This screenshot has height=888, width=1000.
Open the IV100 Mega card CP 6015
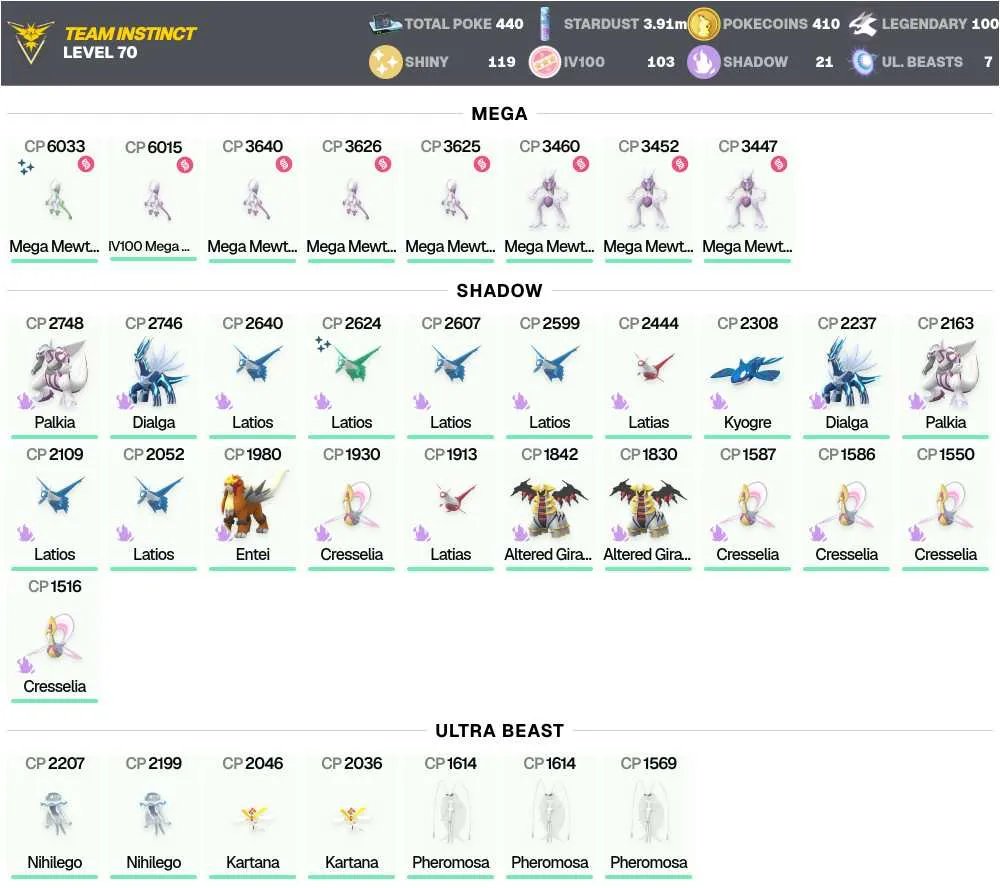tap(153, 199)
